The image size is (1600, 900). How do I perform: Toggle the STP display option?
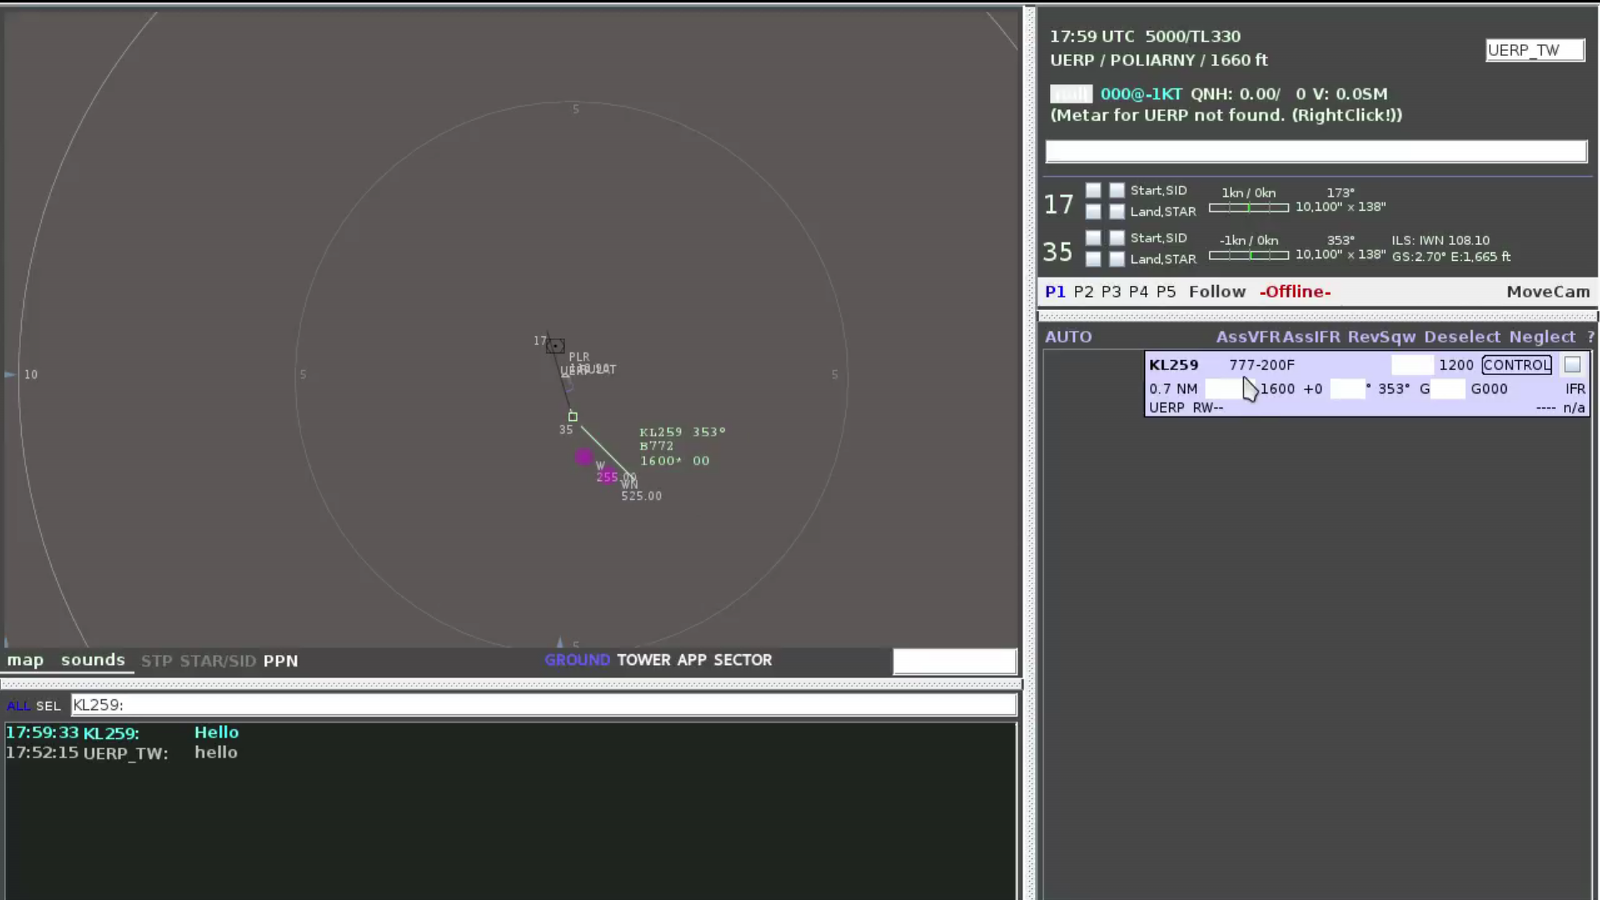(157, 661)
